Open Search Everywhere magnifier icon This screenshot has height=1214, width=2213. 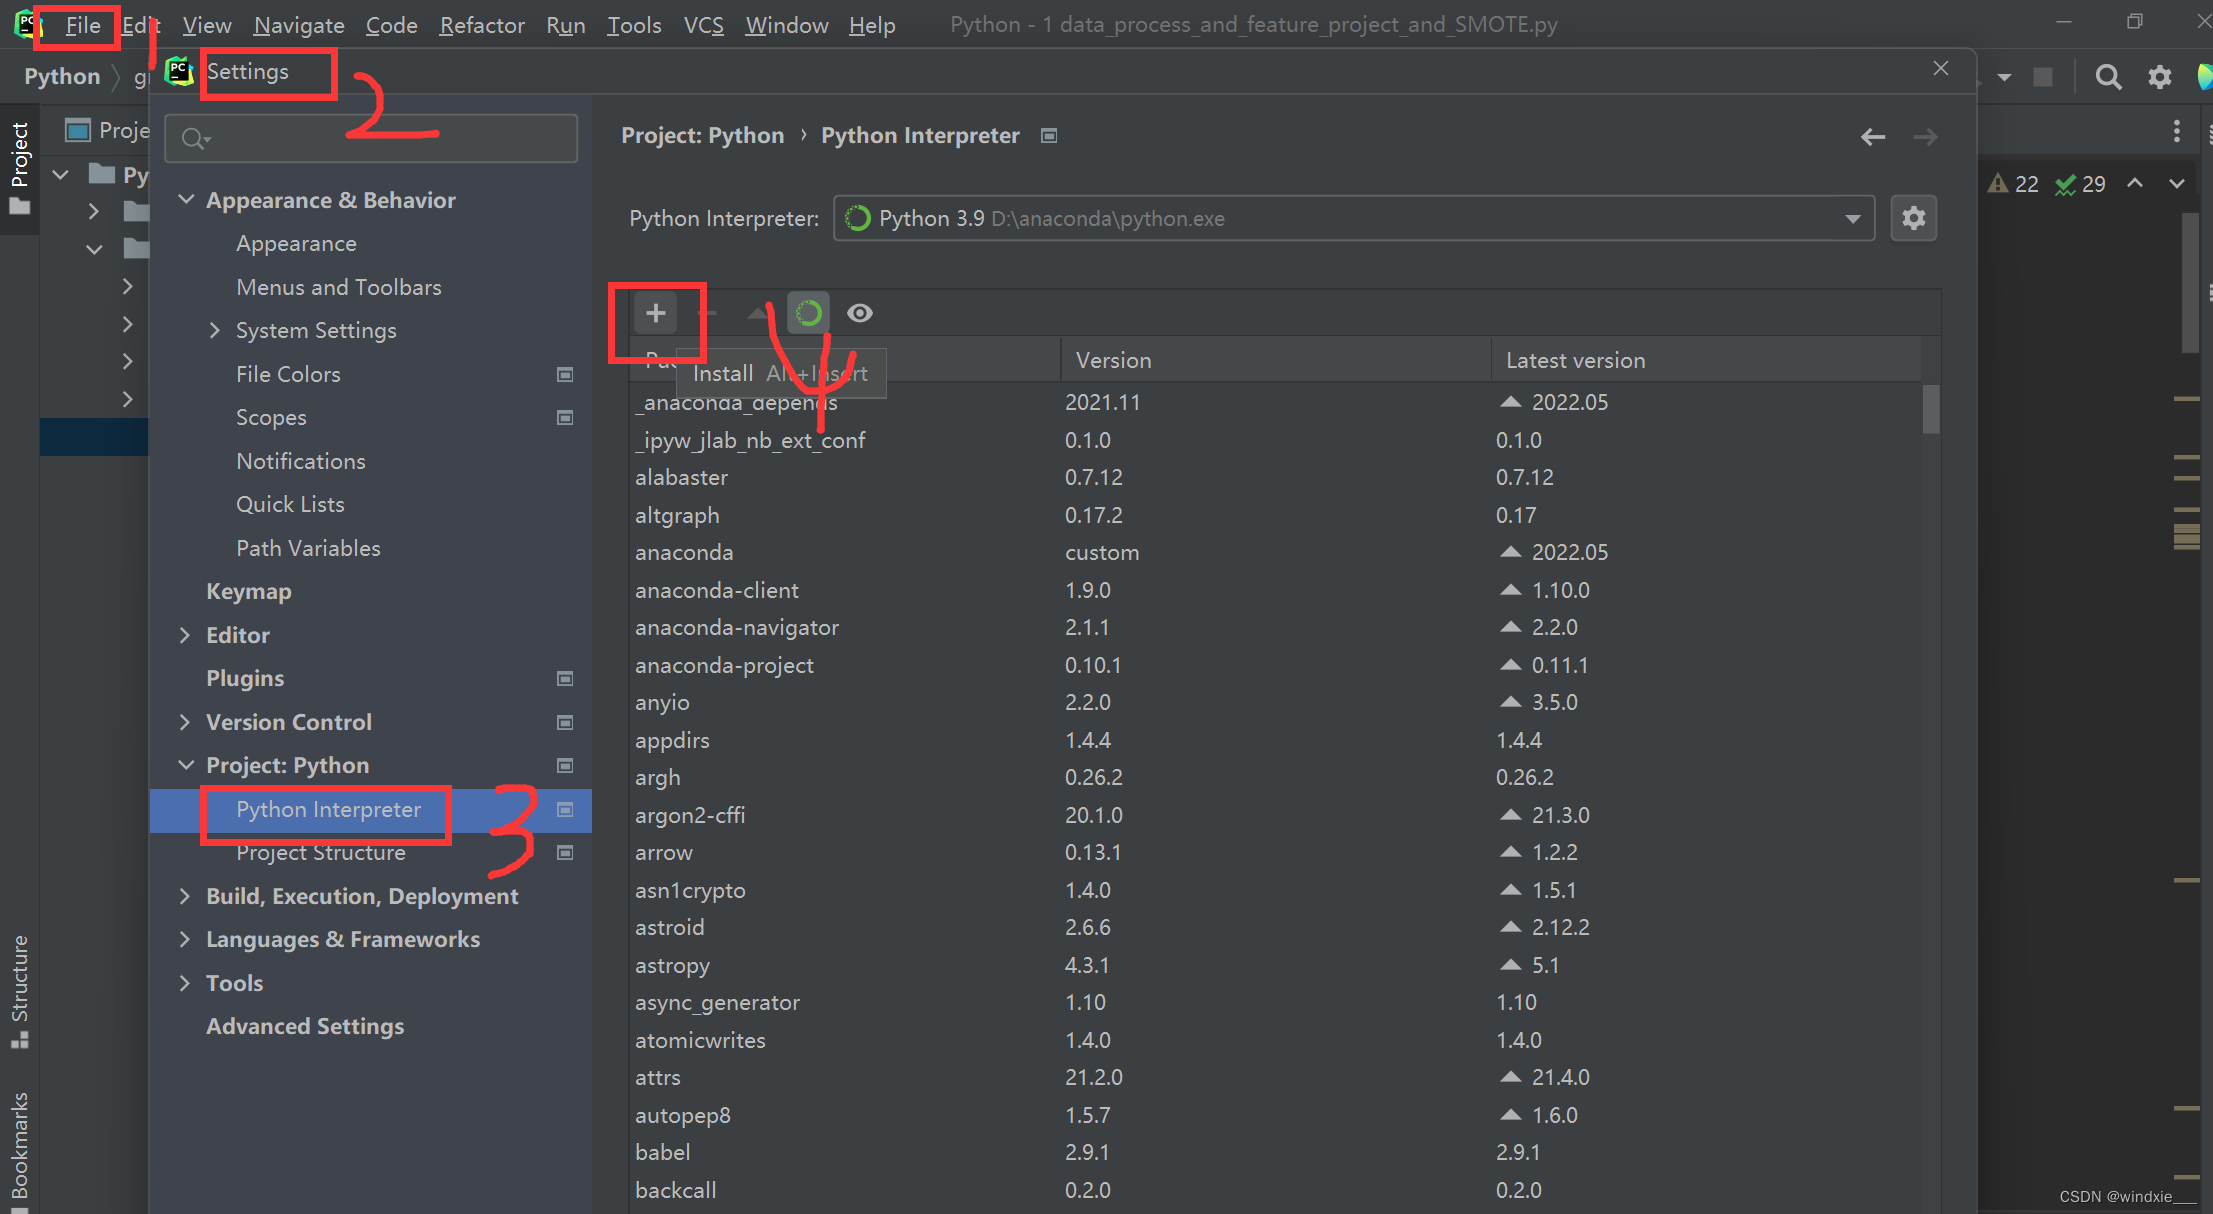(x=2108, y=77)
